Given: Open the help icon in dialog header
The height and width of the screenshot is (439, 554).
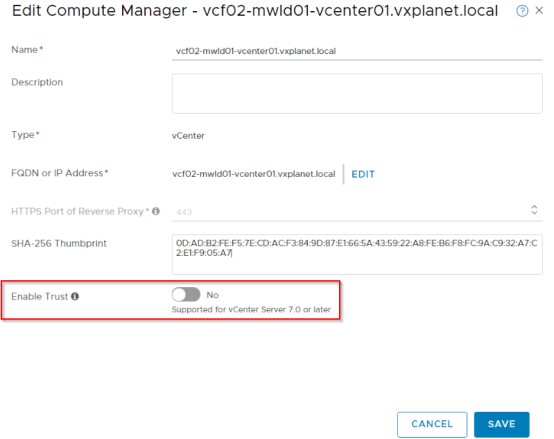Looking at the screenshot, I should tap(522, 11).
